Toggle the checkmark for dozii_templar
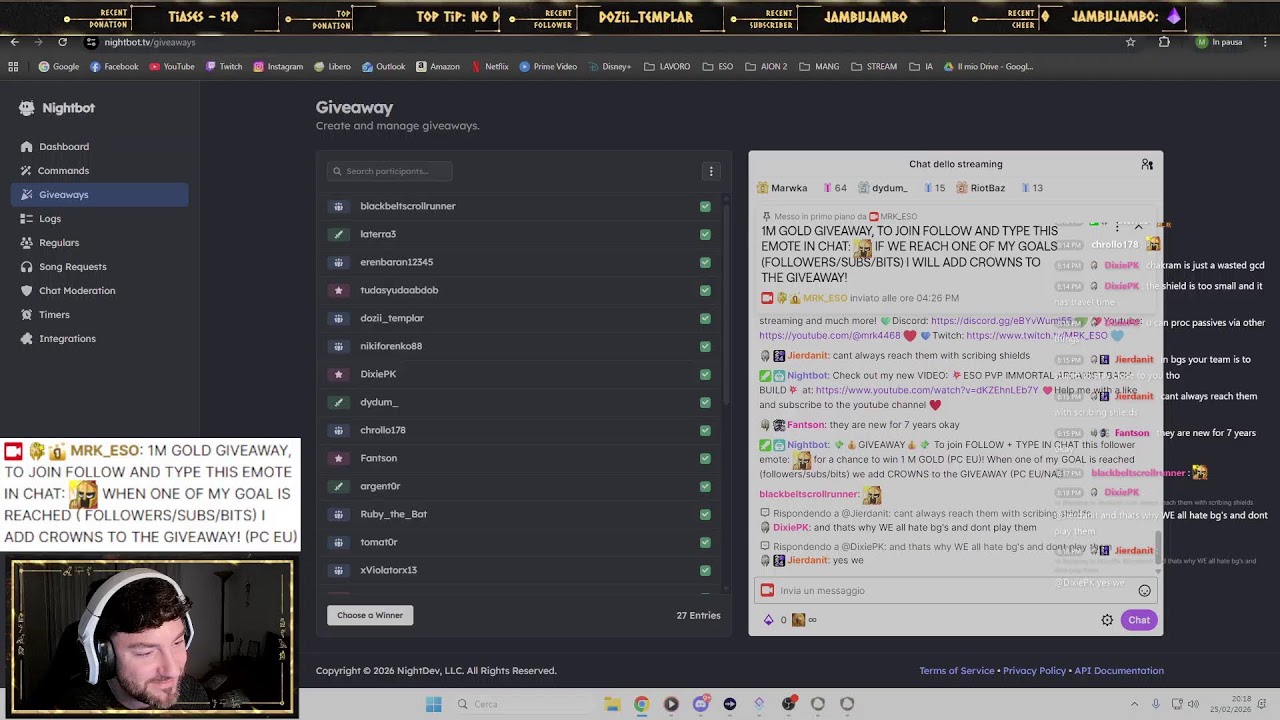This screenshot has height=720, width=1280. click(705, 318)
